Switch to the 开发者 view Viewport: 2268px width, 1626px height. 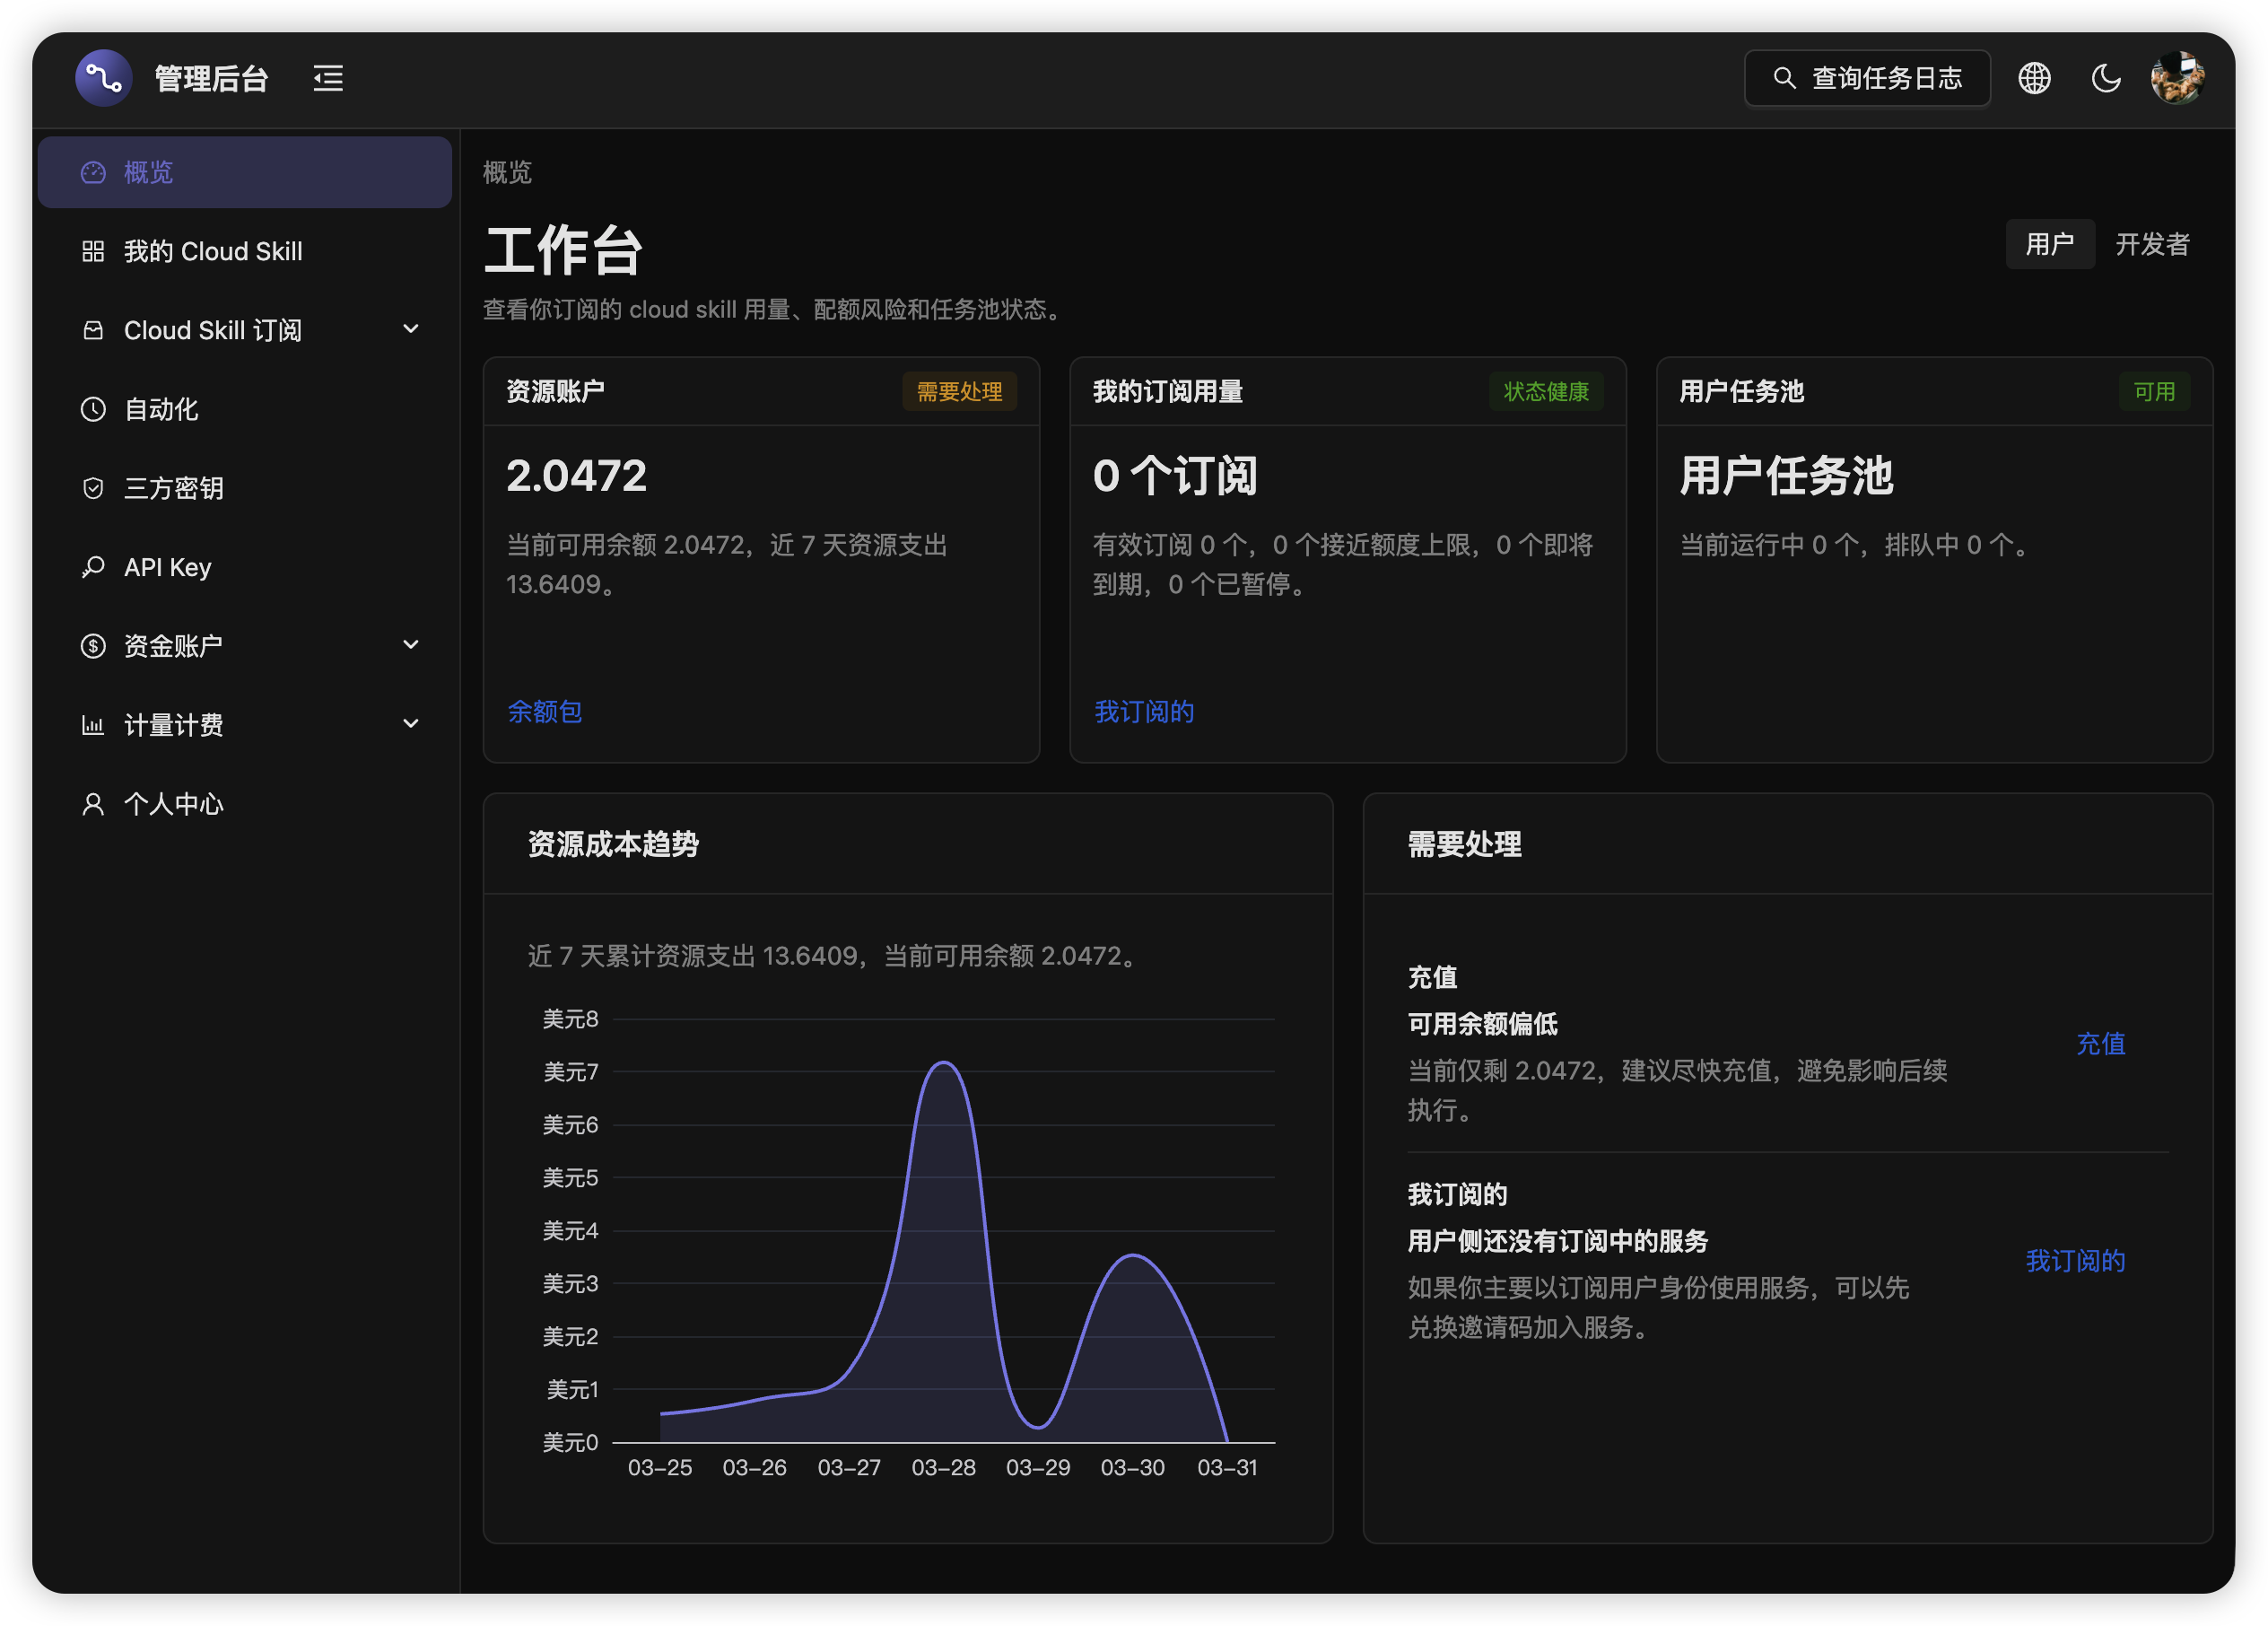point(2153,243)
